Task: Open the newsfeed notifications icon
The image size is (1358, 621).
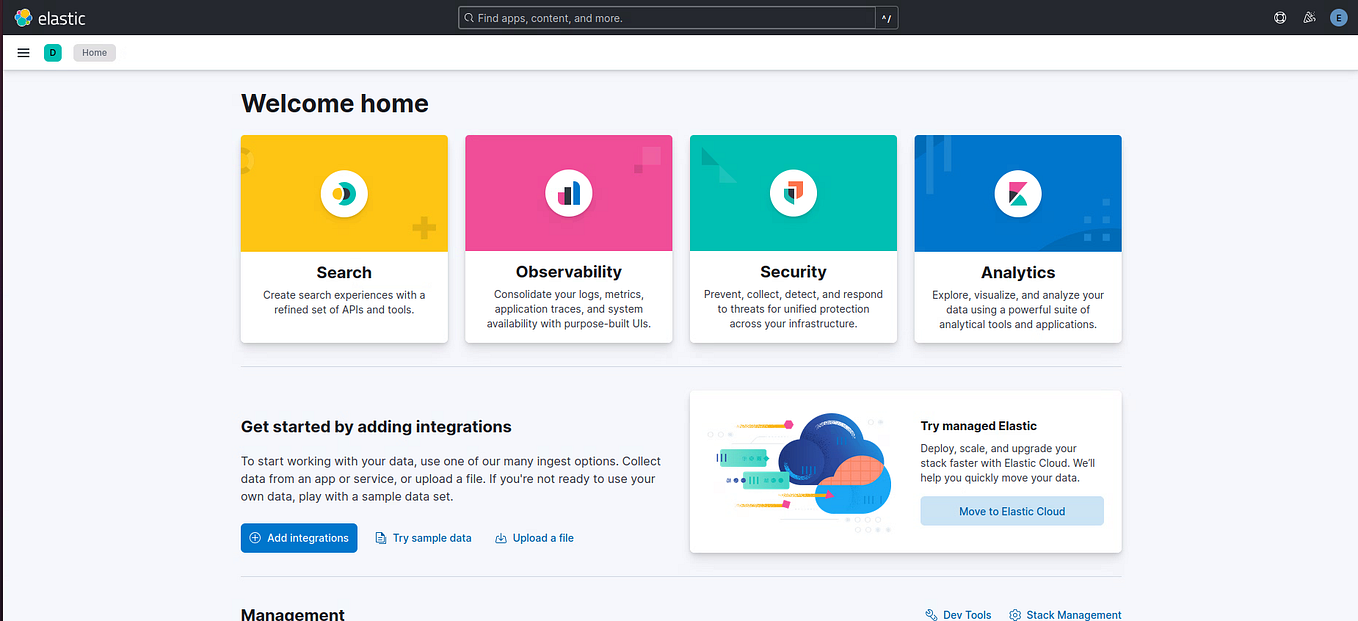Action: (x=1309, y=17)
